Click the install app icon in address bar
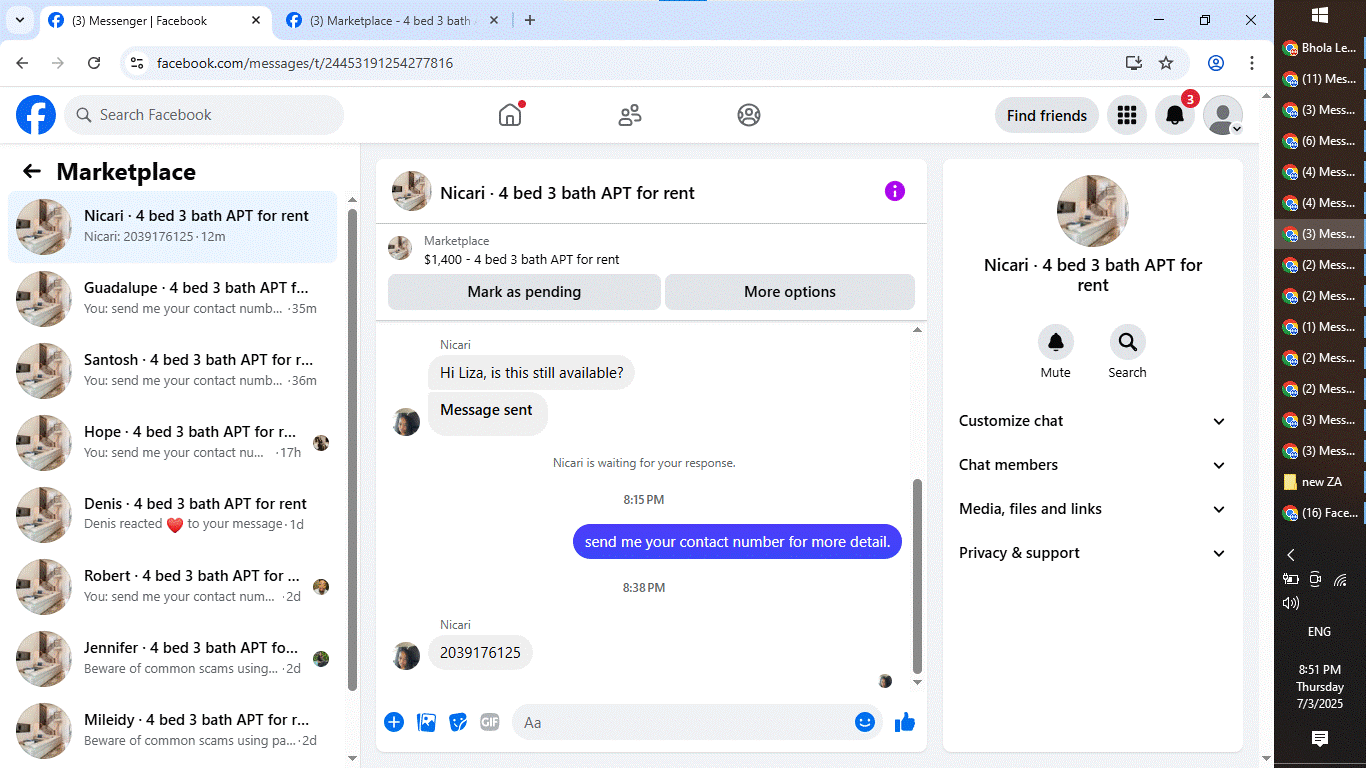1366x768 pixels. 1134,63
